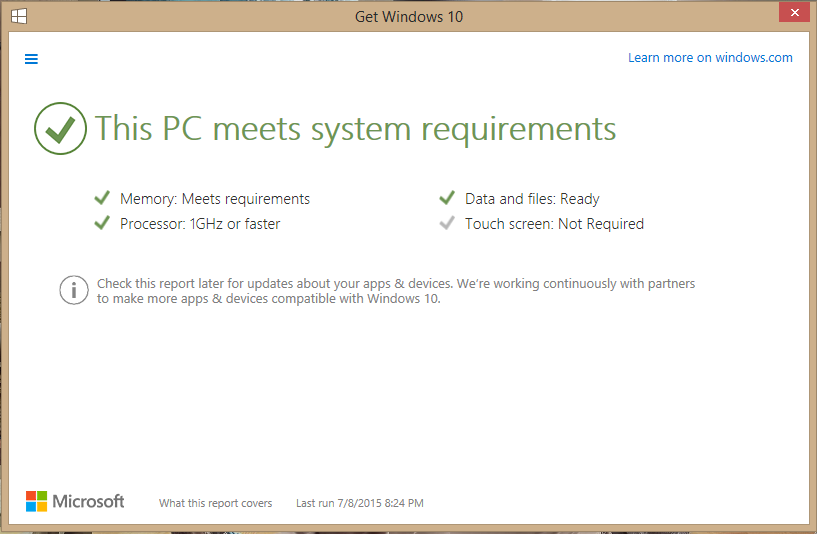Close the Get Windows 10 window

[794, 13]
